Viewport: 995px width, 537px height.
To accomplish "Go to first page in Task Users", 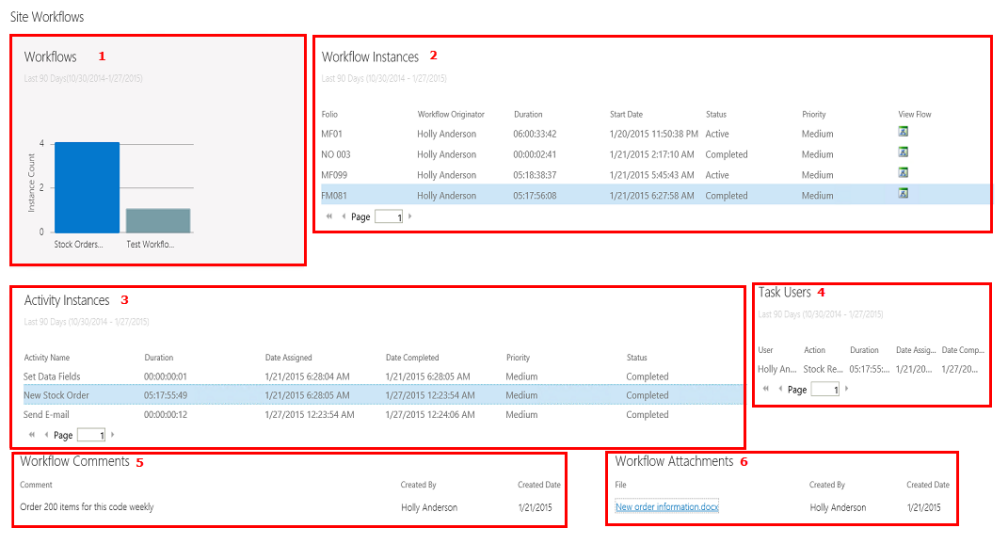I will click(766, 388).
